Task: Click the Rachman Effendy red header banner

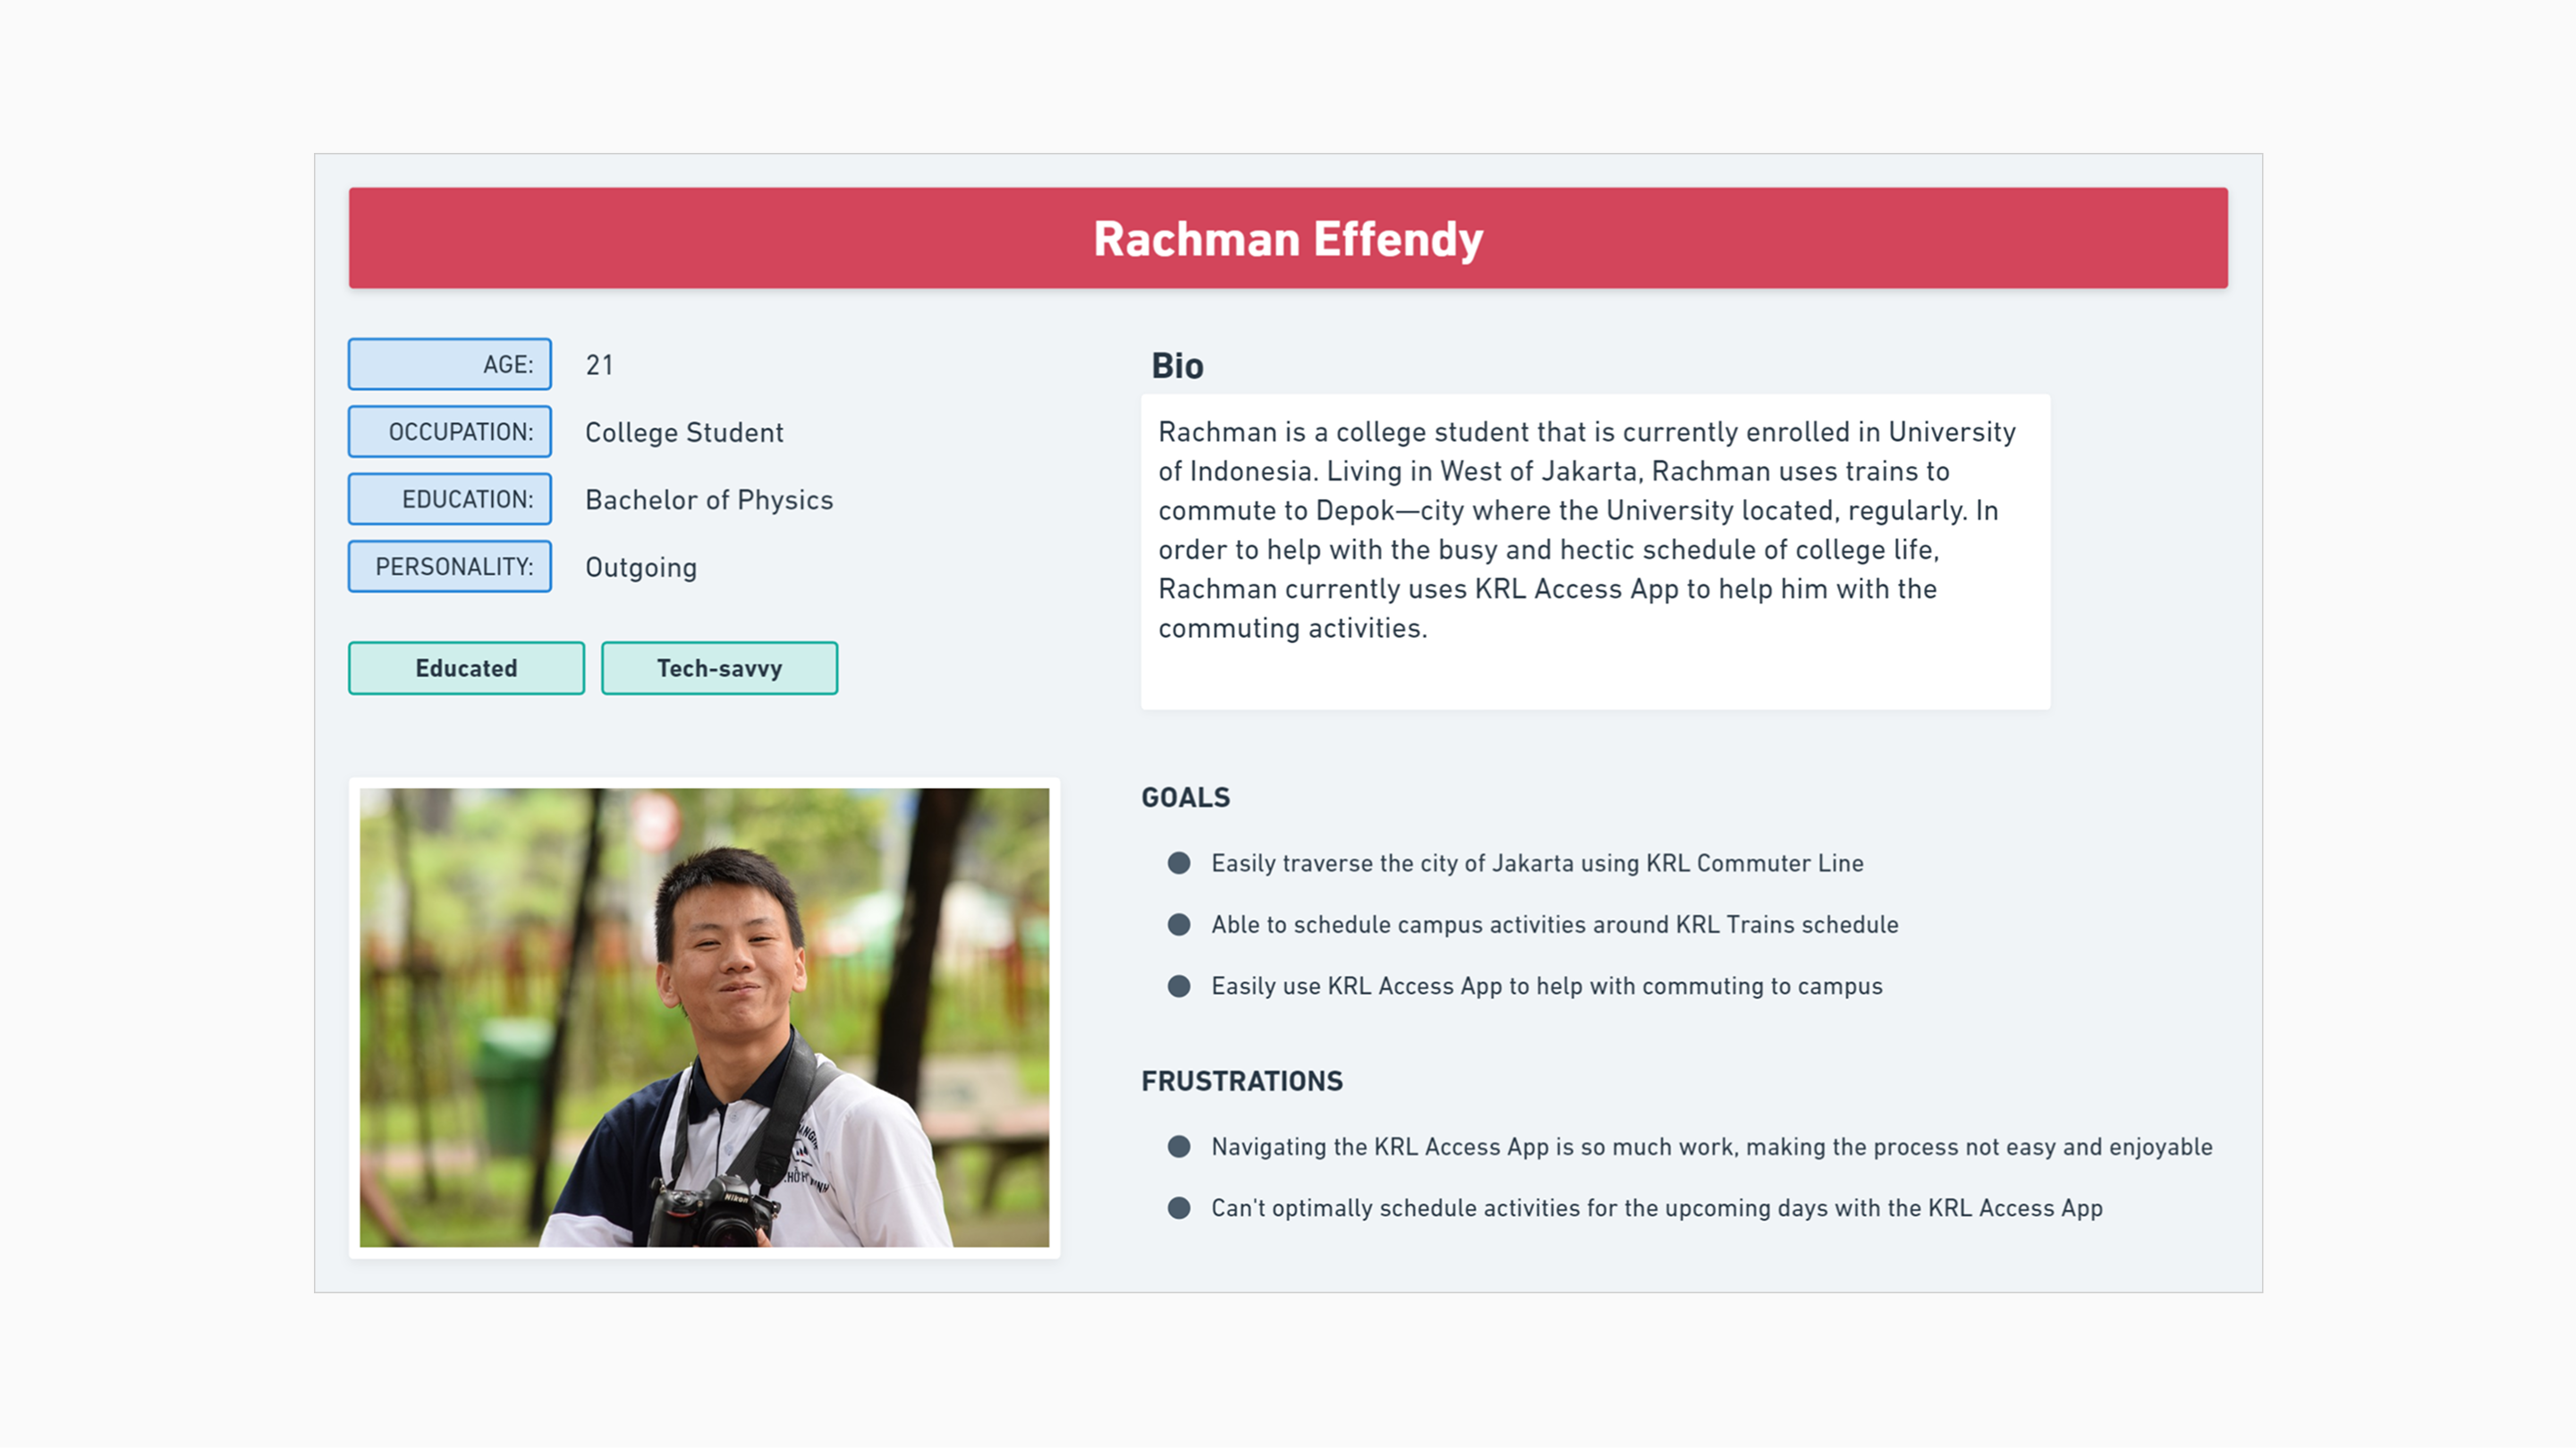Action: pos(1288,238)
